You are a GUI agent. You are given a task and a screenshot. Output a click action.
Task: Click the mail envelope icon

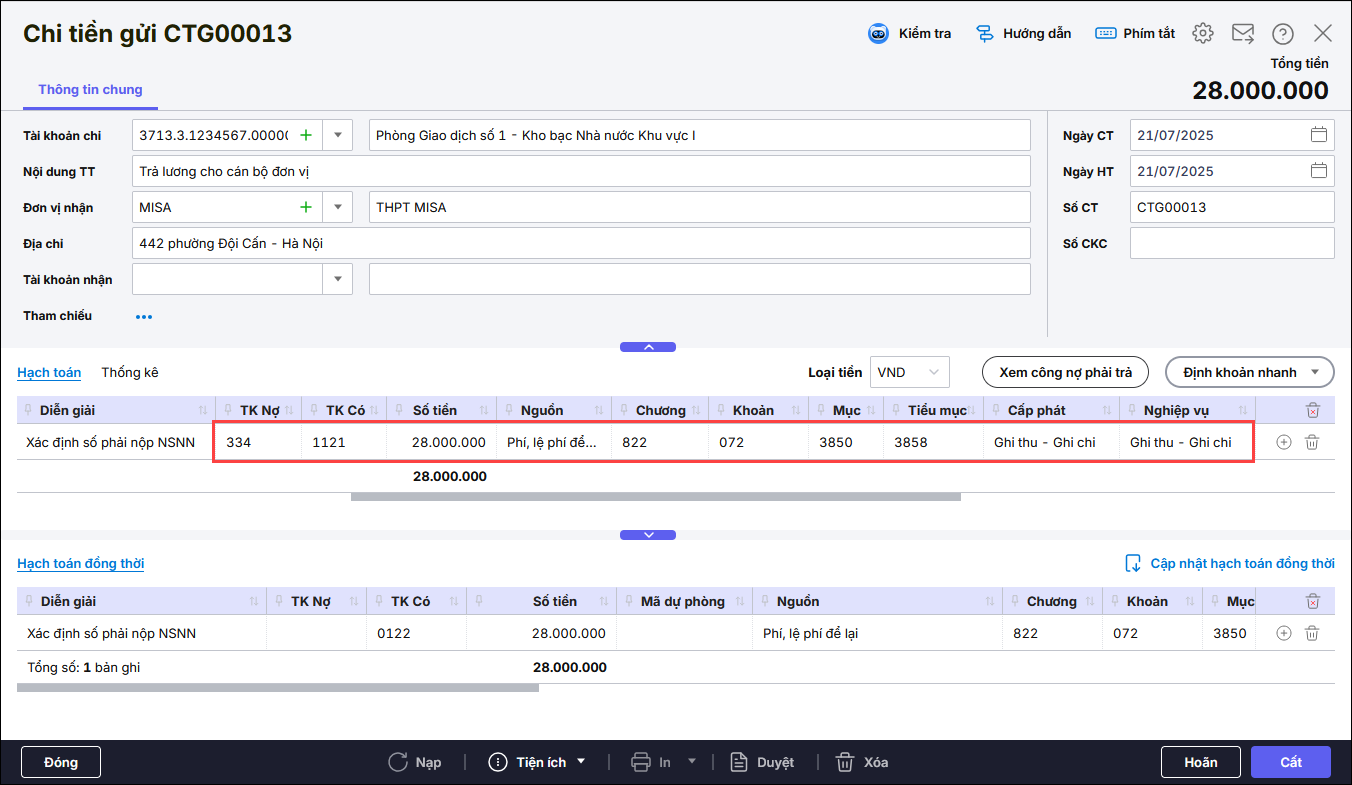point(1243,34)
